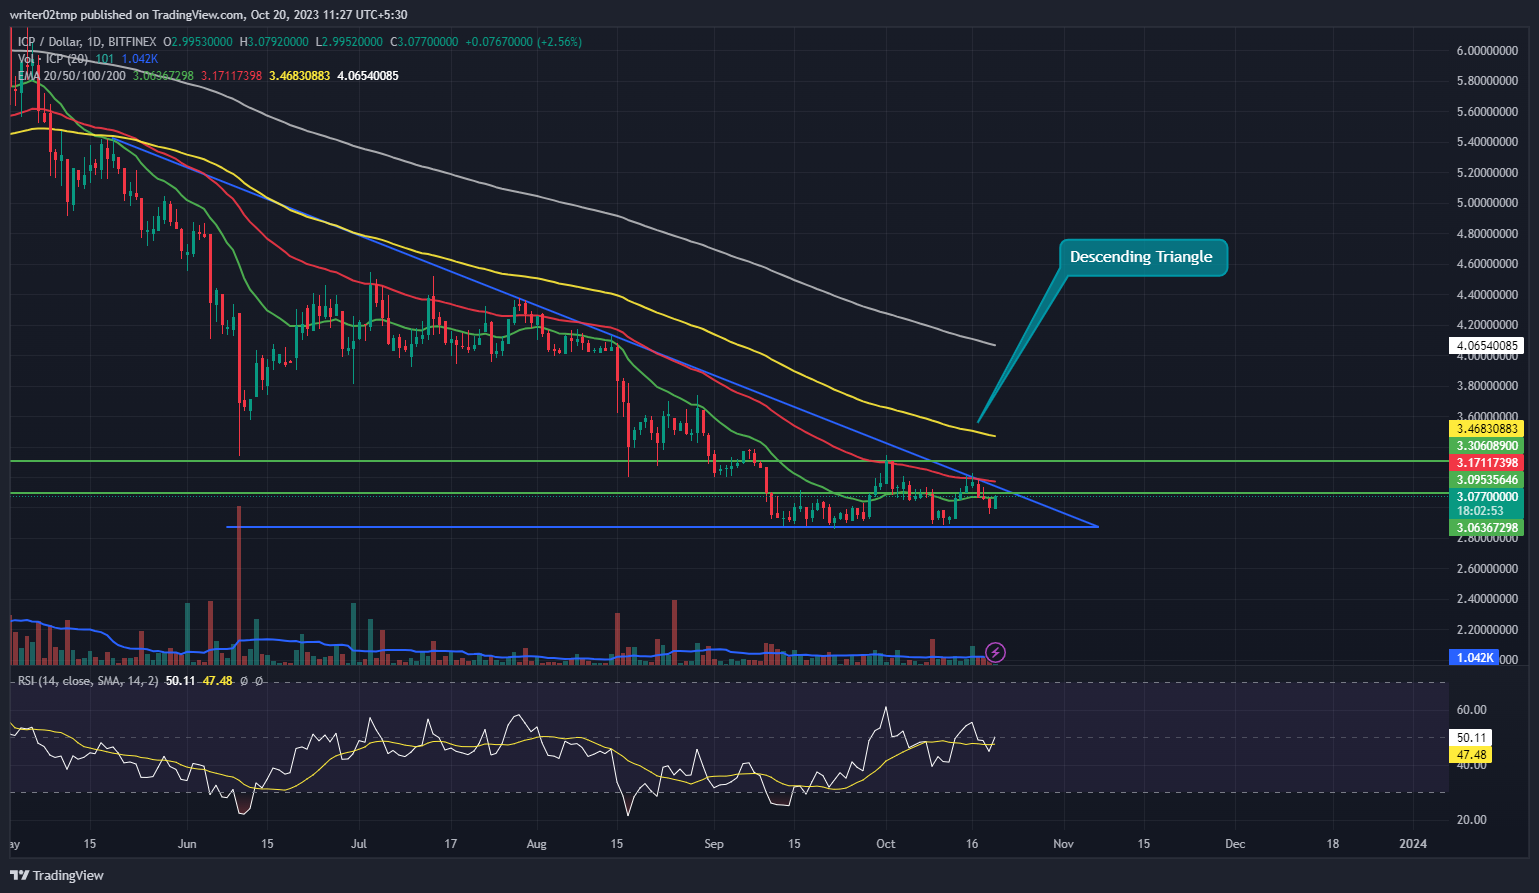Click the Jul label on the time axis
This screenshot has width=1539, height=893.
358,844
